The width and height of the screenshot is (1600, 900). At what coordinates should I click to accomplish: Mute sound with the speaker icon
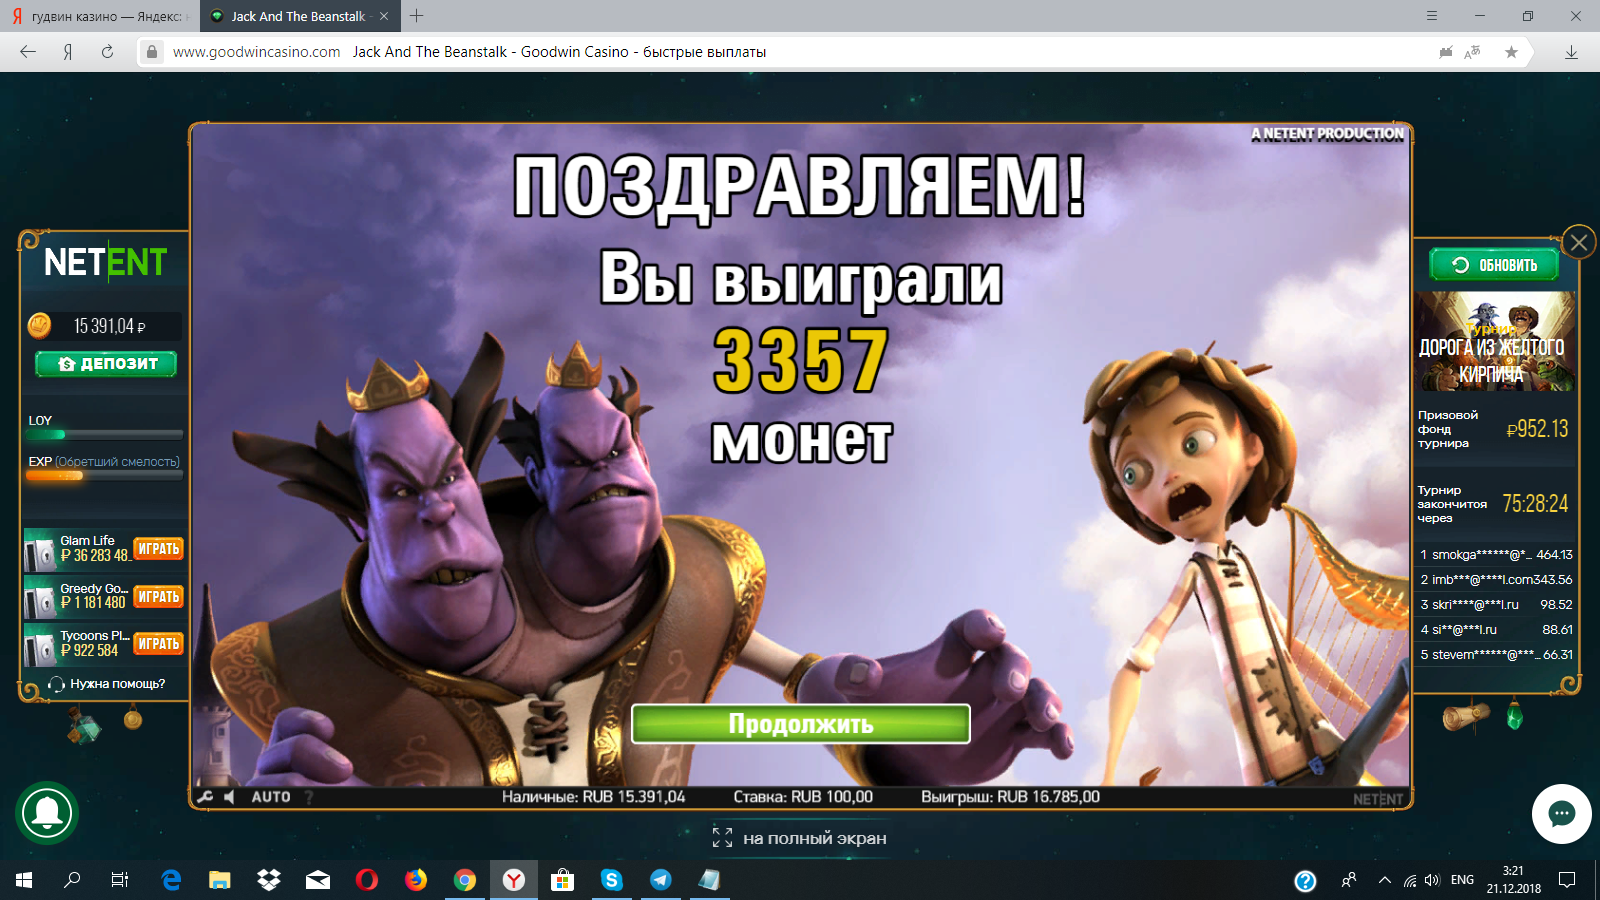pyautogui.click(x=229, y=797)
